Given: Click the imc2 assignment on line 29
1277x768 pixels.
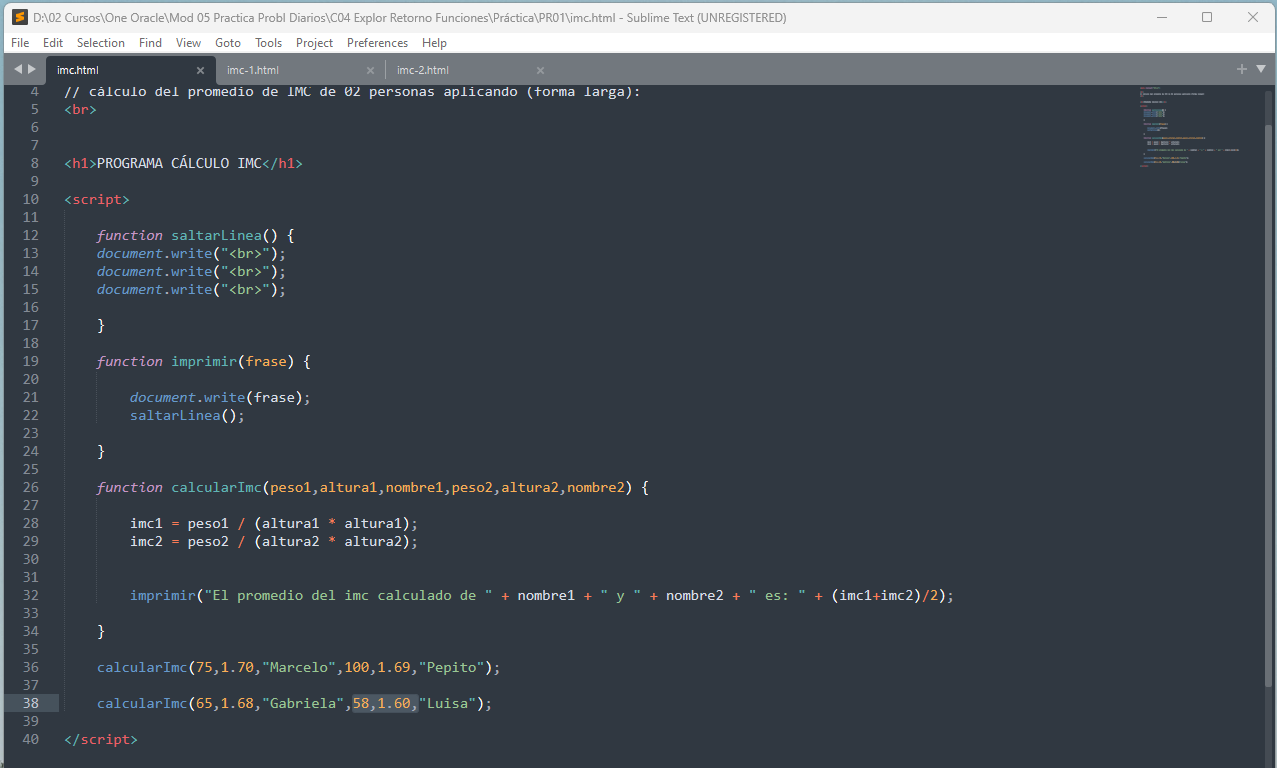Looking at the screenshot, I should (x=274, y=541).
